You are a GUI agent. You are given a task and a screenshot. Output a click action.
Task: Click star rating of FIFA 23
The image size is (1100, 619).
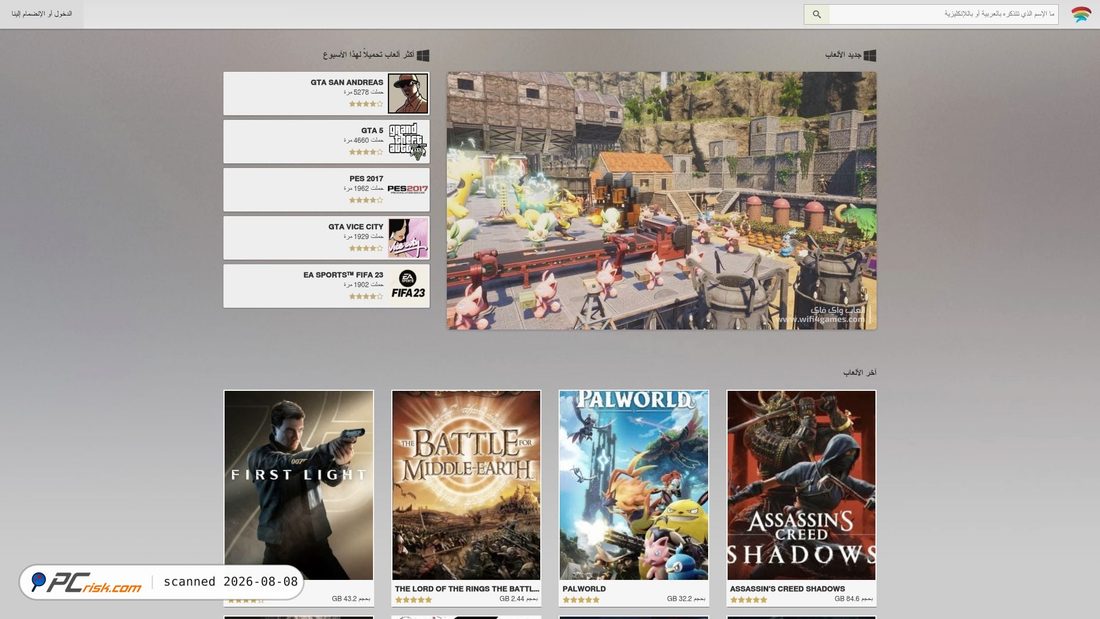tap(366, 296)
